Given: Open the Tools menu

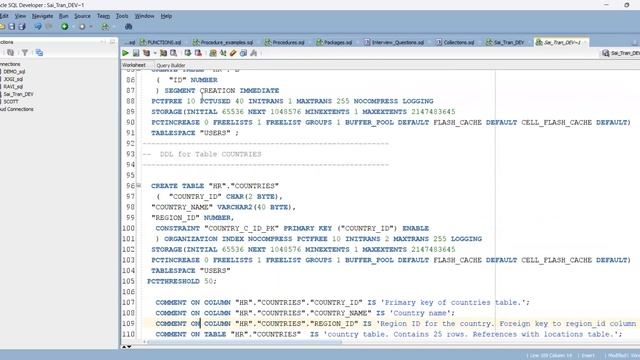Looking at the screenshot, I should (122, 16).
